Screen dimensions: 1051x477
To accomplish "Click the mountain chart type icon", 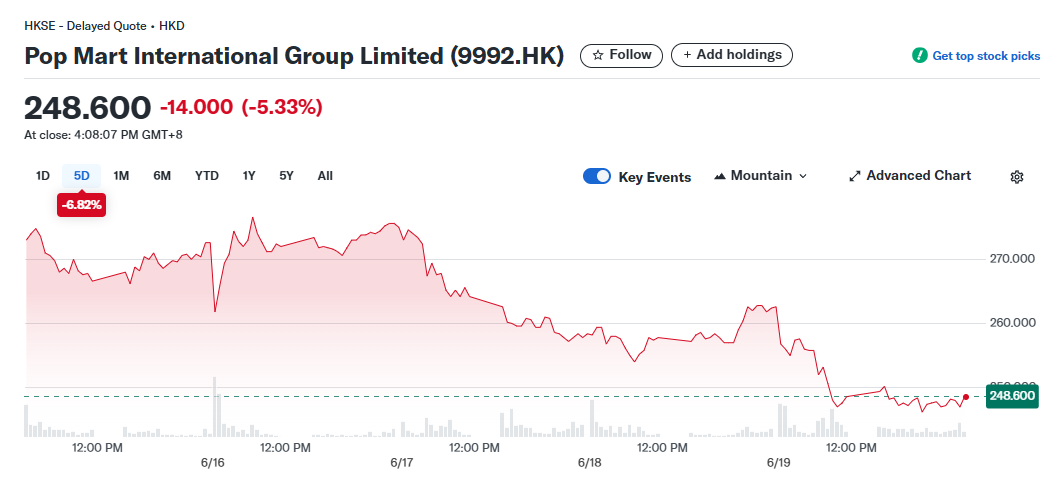I will tap(720, 176).
